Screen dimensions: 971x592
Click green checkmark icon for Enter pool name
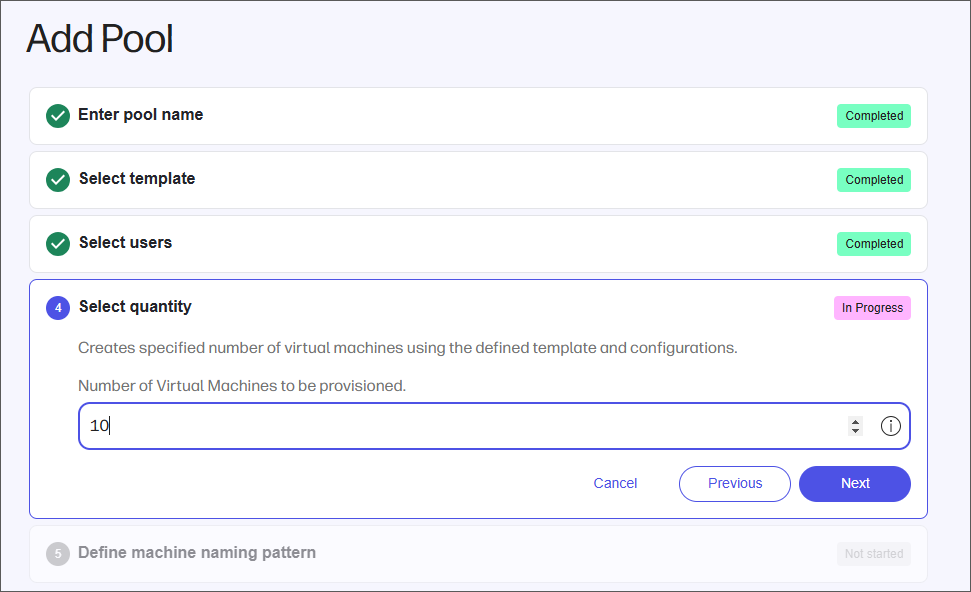tap(58, 116)
